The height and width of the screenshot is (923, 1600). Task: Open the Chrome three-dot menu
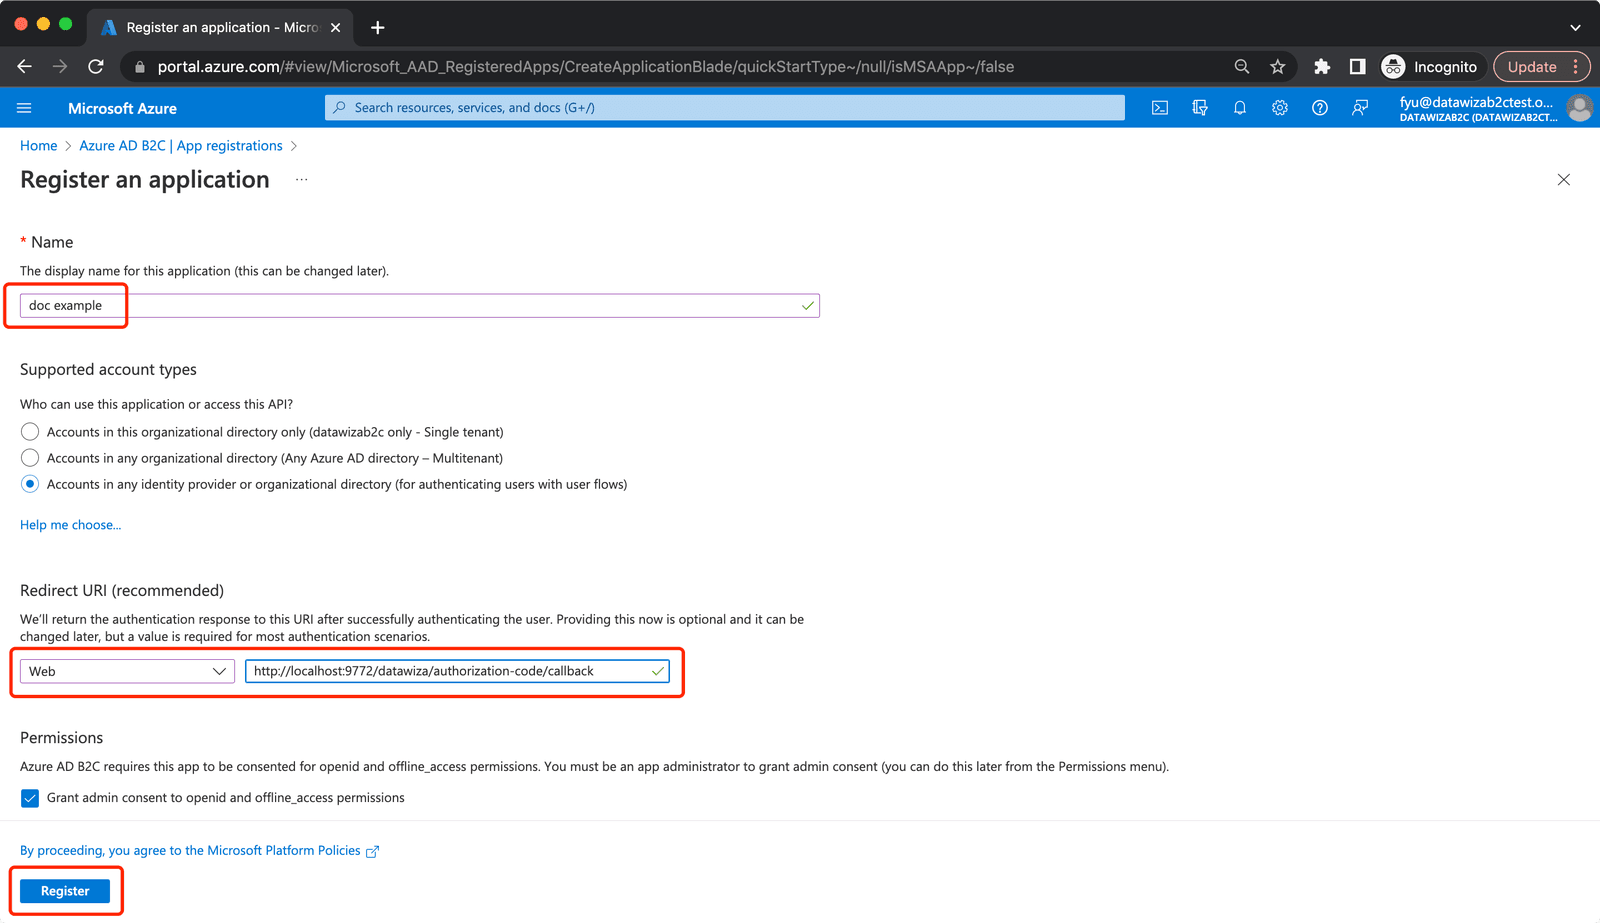tap(1576, 67)
